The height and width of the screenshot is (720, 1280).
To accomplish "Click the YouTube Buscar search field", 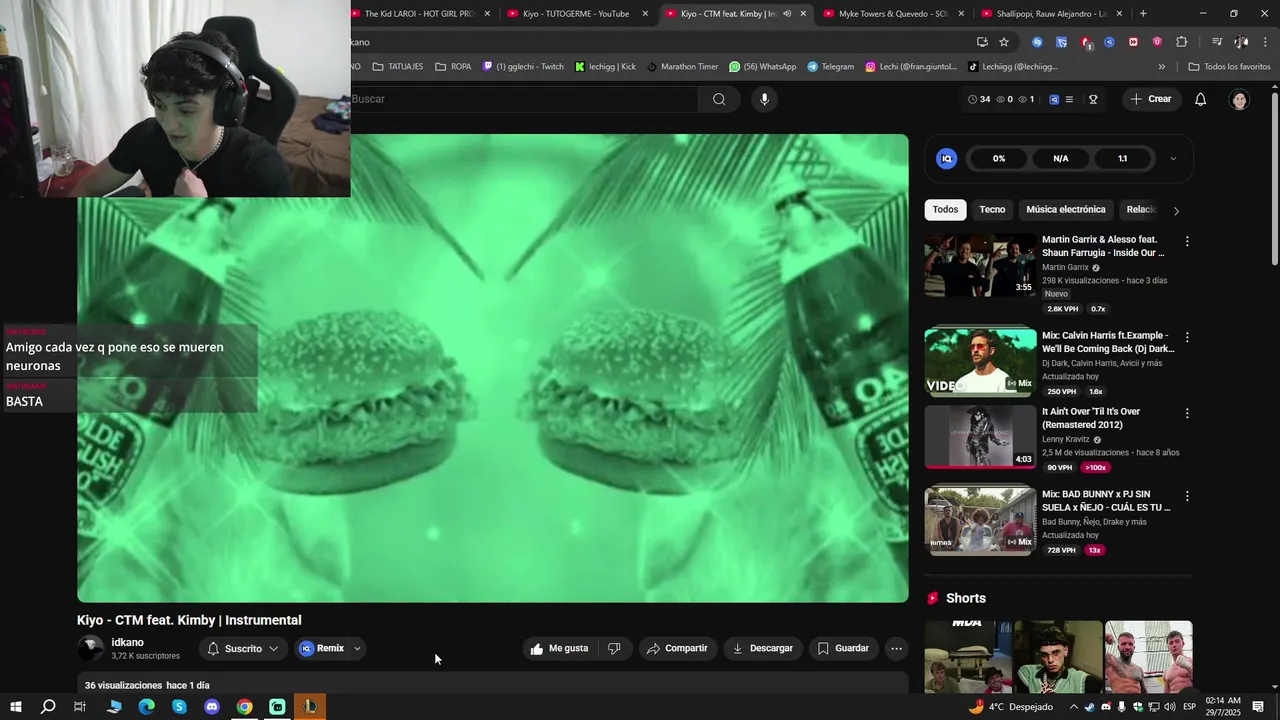I will 523,99.
